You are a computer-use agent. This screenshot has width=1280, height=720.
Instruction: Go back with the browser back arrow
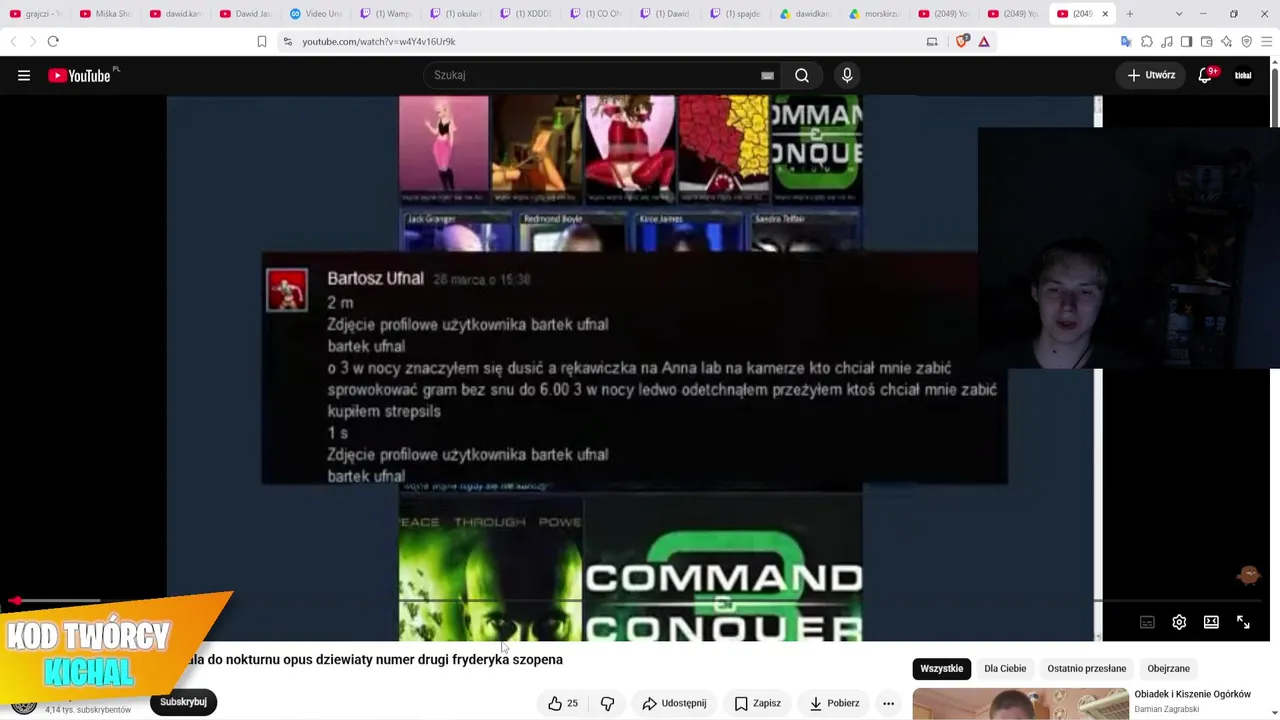click(13, 41)
